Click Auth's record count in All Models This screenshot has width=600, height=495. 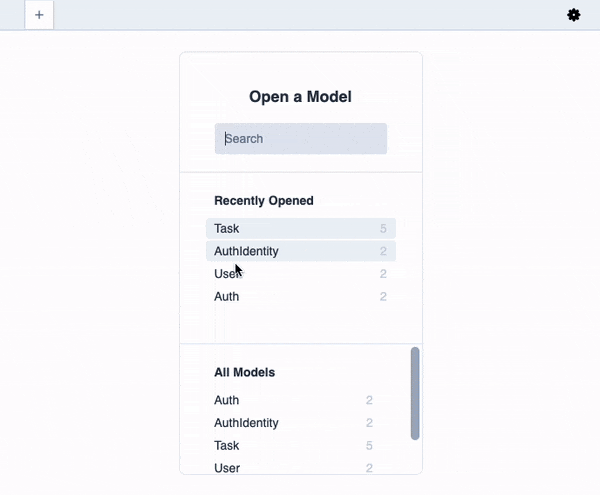[x=369, y=401]
